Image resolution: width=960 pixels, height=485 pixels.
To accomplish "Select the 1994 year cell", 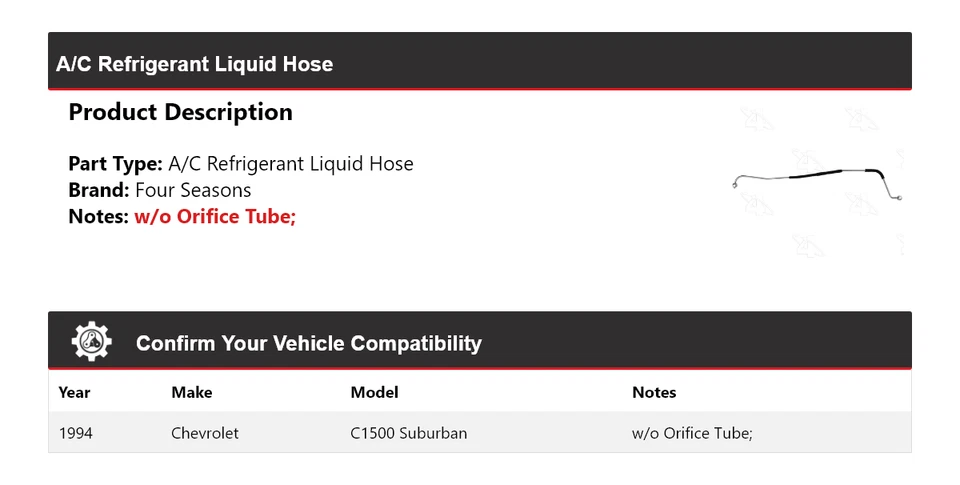I will tap(76, 433).
